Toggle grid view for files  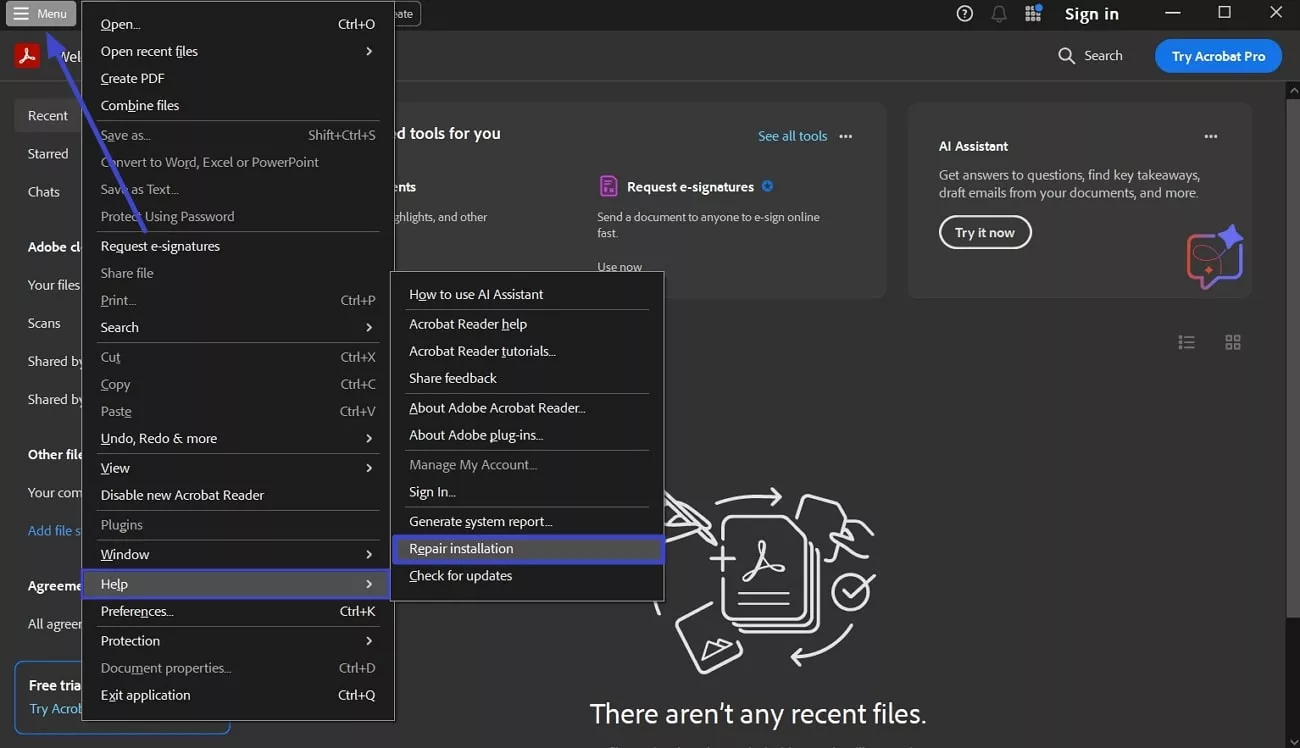pos(1232,341)
